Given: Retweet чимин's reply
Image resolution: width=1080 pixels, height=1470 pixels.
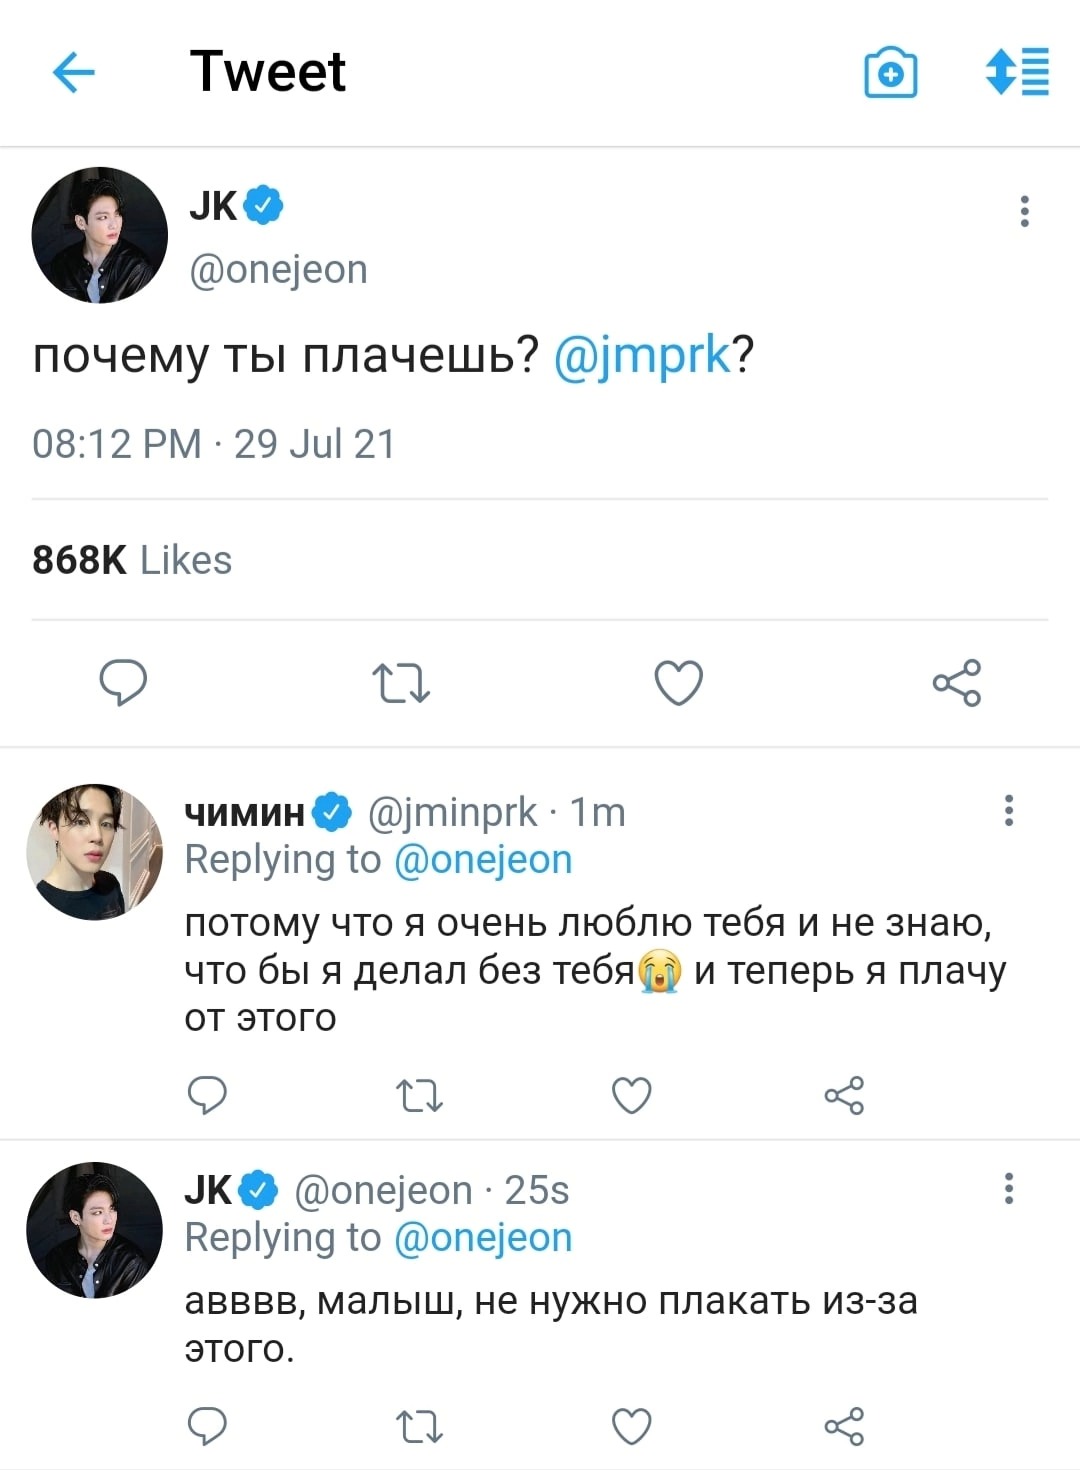Looking at the screenshot, I should click(419, 1097).
